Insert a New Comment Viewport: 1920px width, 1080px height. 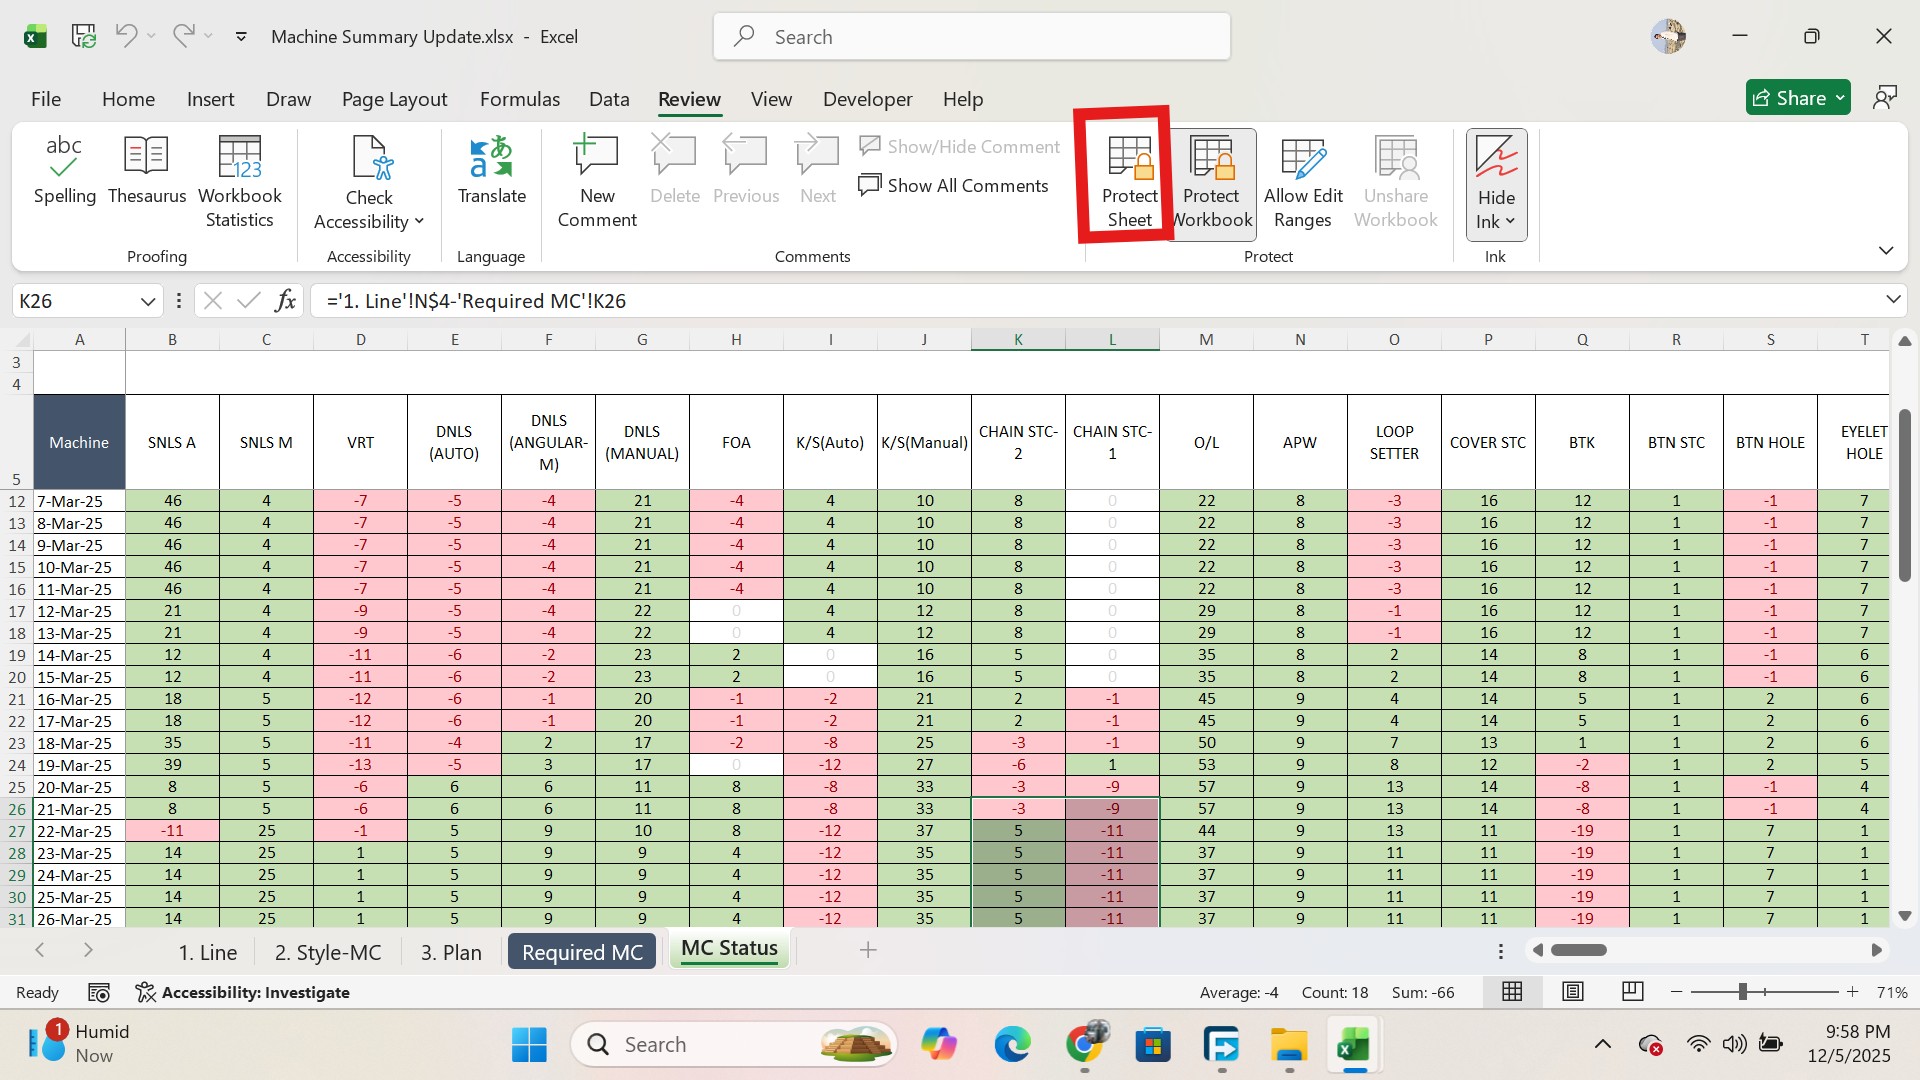point(596,180)
